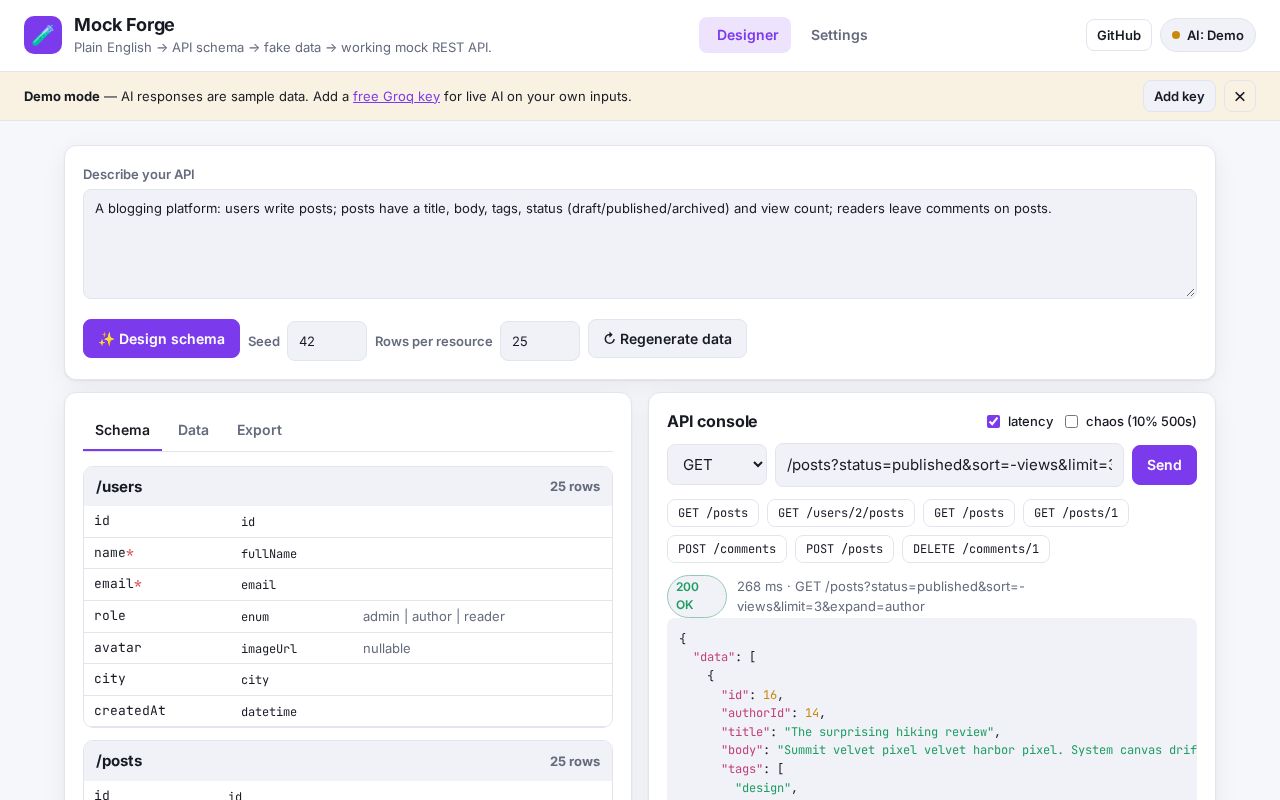Pick the POST /comments preset
The image size is (1280, 800).
(x=727, y=549)
